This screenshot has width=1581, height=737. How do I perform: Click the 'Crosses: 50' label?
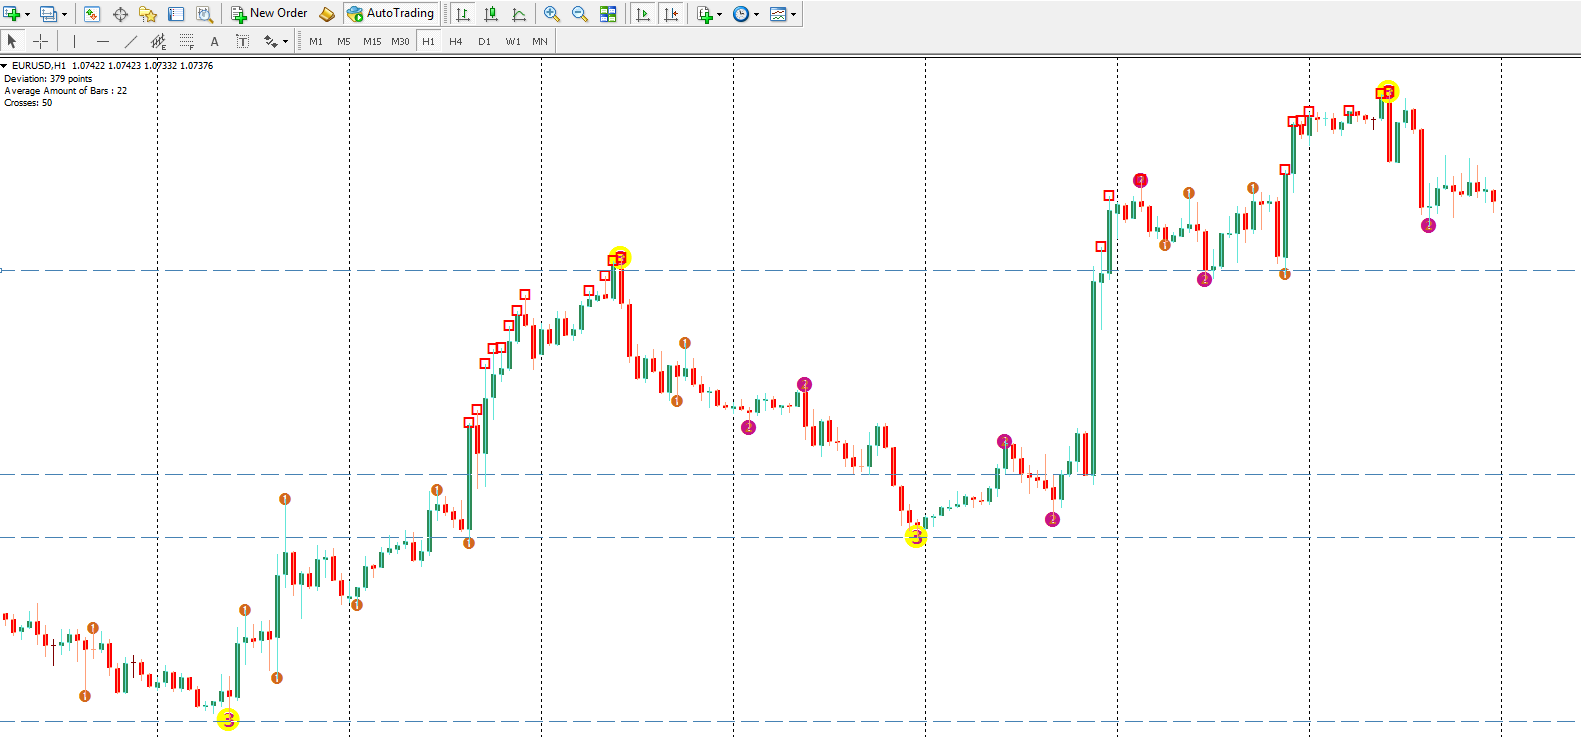pyautogui.click(x=28, y=102)
